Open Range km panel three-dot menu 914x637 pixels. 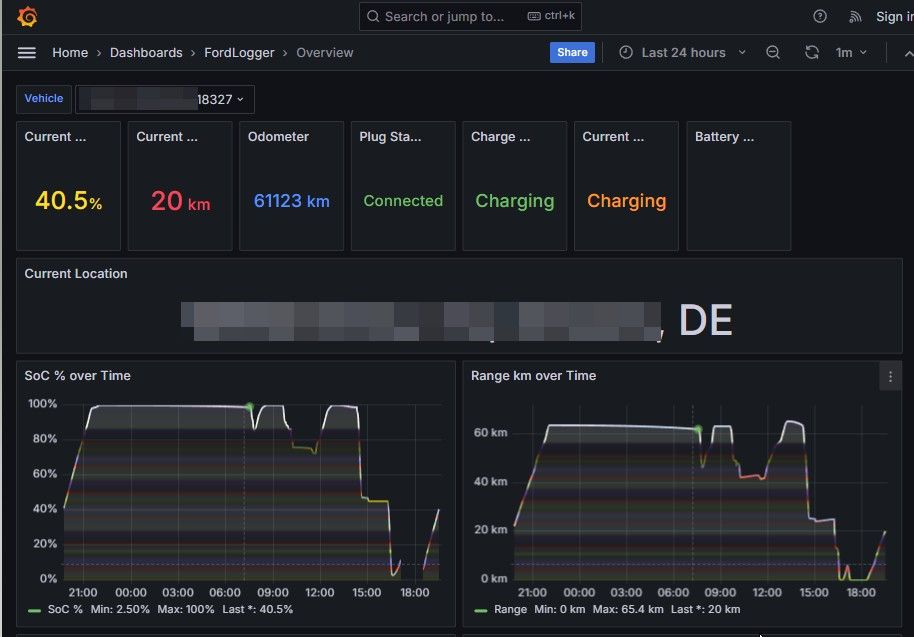890,377
